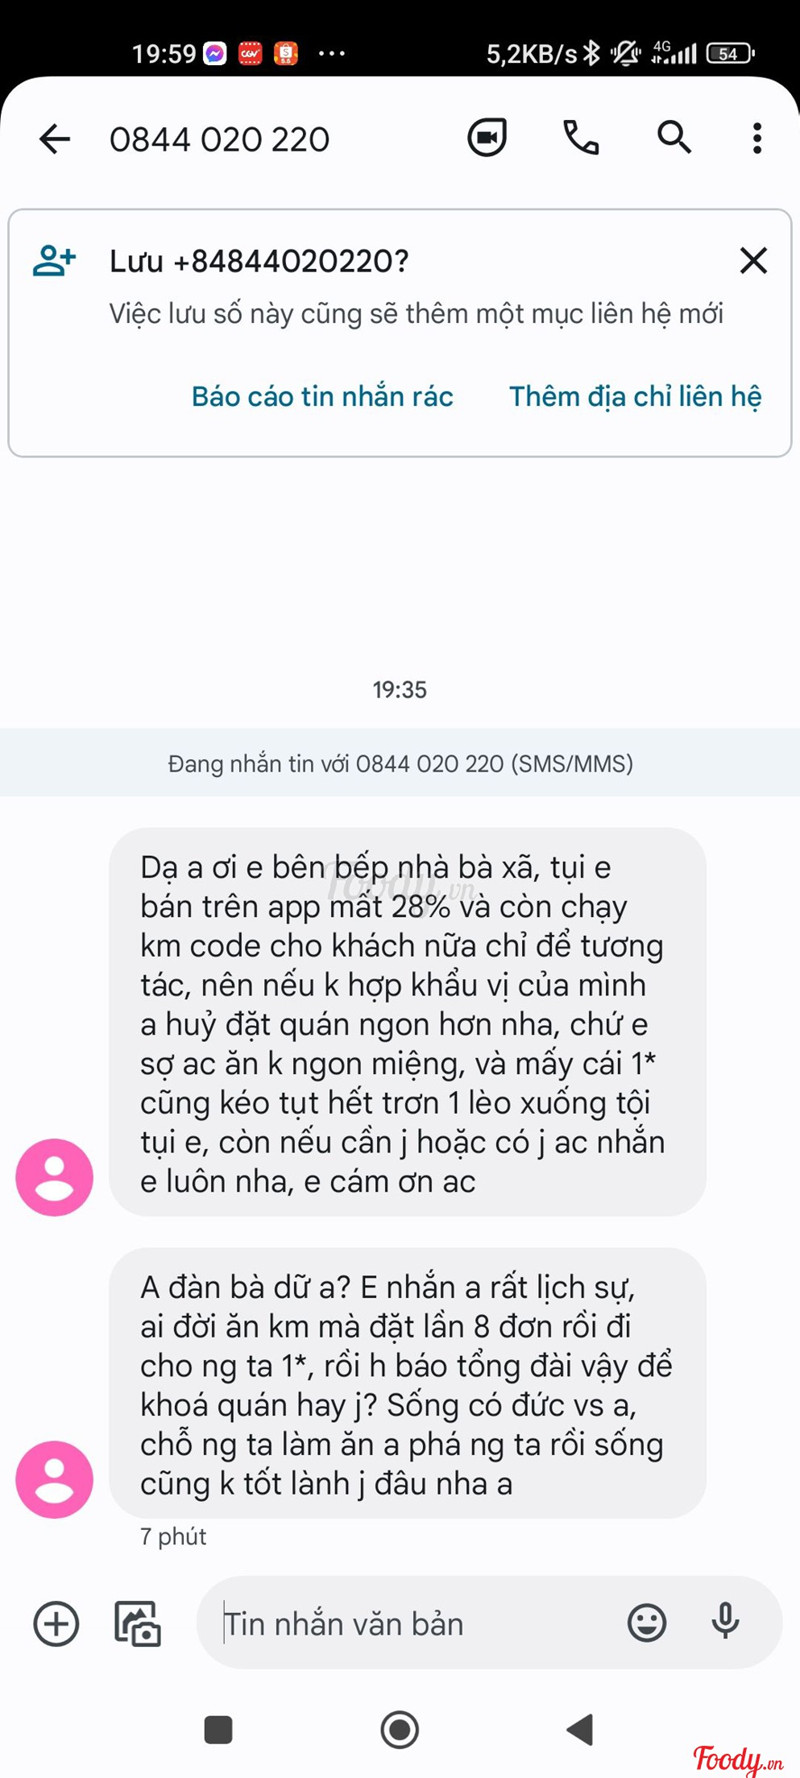The height and width of the screenshot is (1778, 800).
Task: Tap "Báo cáo tin nhắn rác" link
Action: [x=322, y=396]
